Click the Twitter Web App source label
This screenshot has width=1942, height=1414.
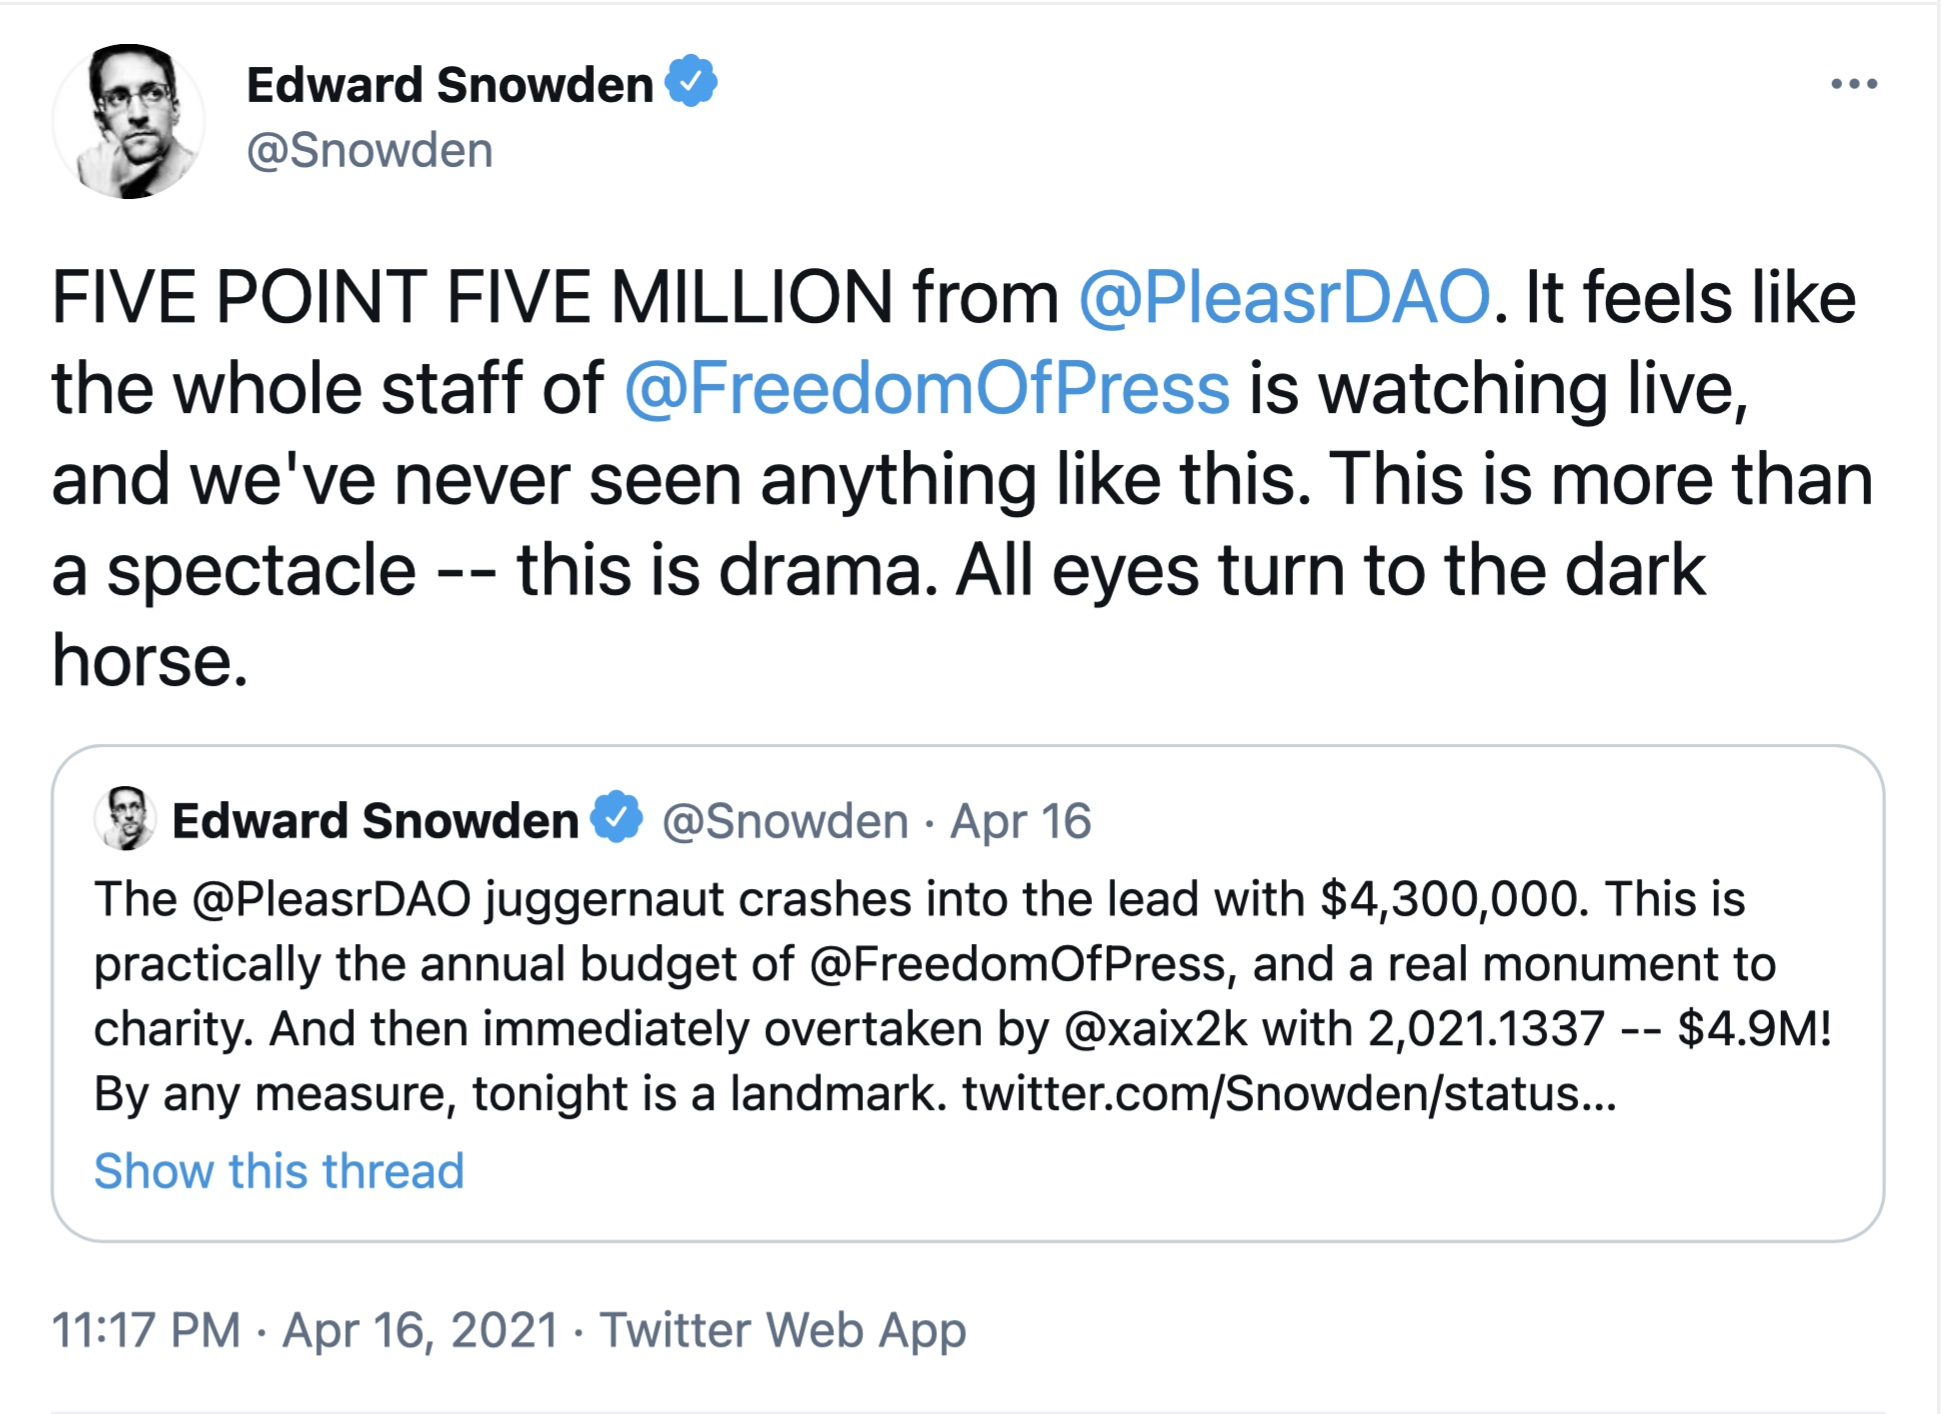783,1330
